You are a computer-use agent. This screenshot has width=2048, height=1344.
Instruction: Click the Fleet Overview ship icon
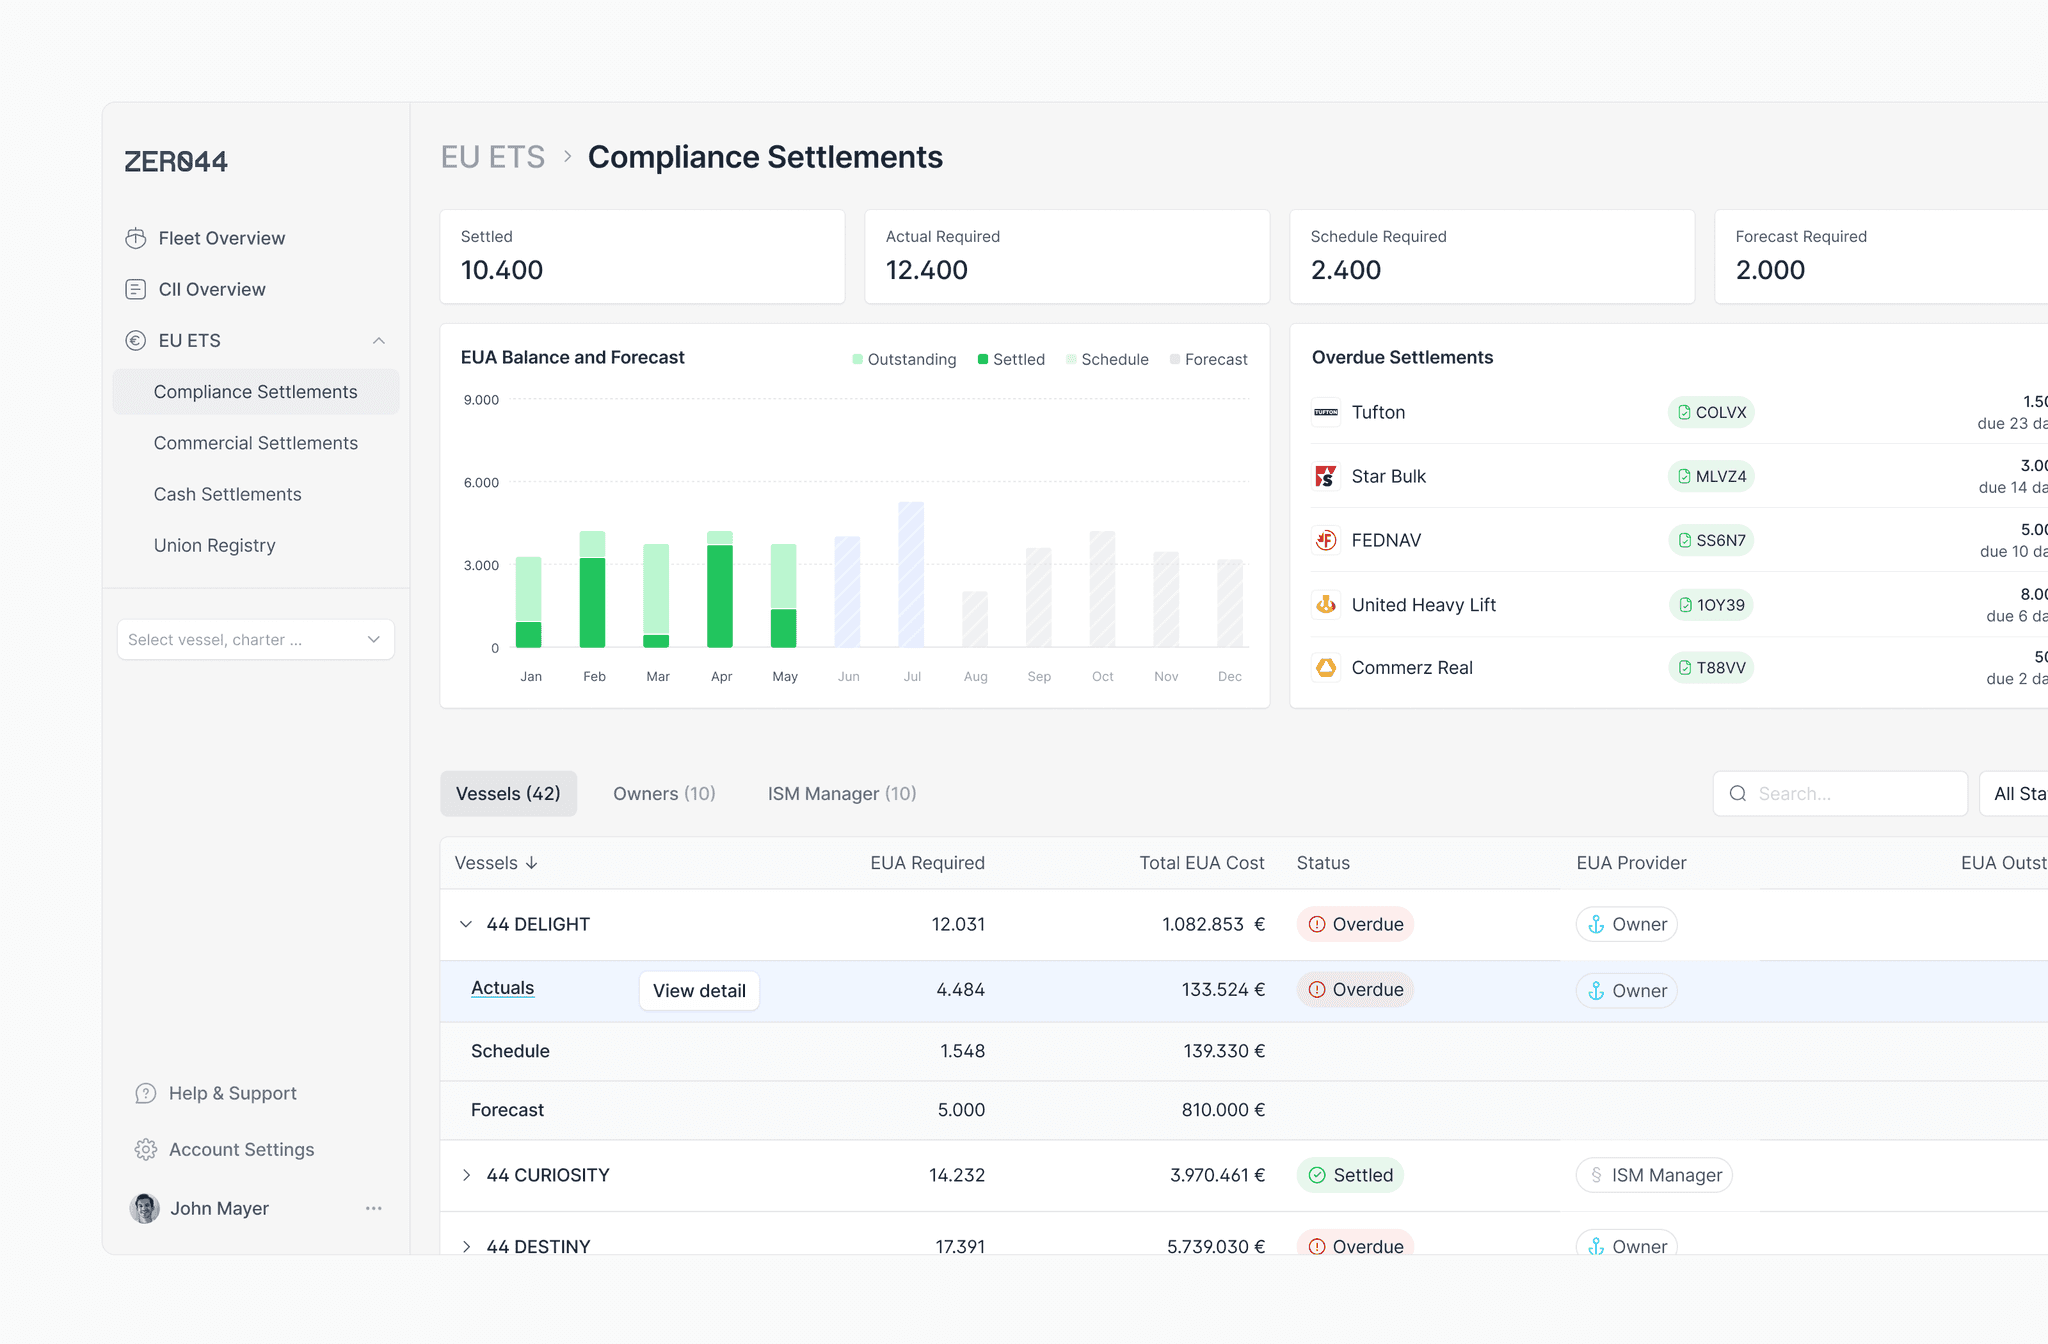(136, 238)
